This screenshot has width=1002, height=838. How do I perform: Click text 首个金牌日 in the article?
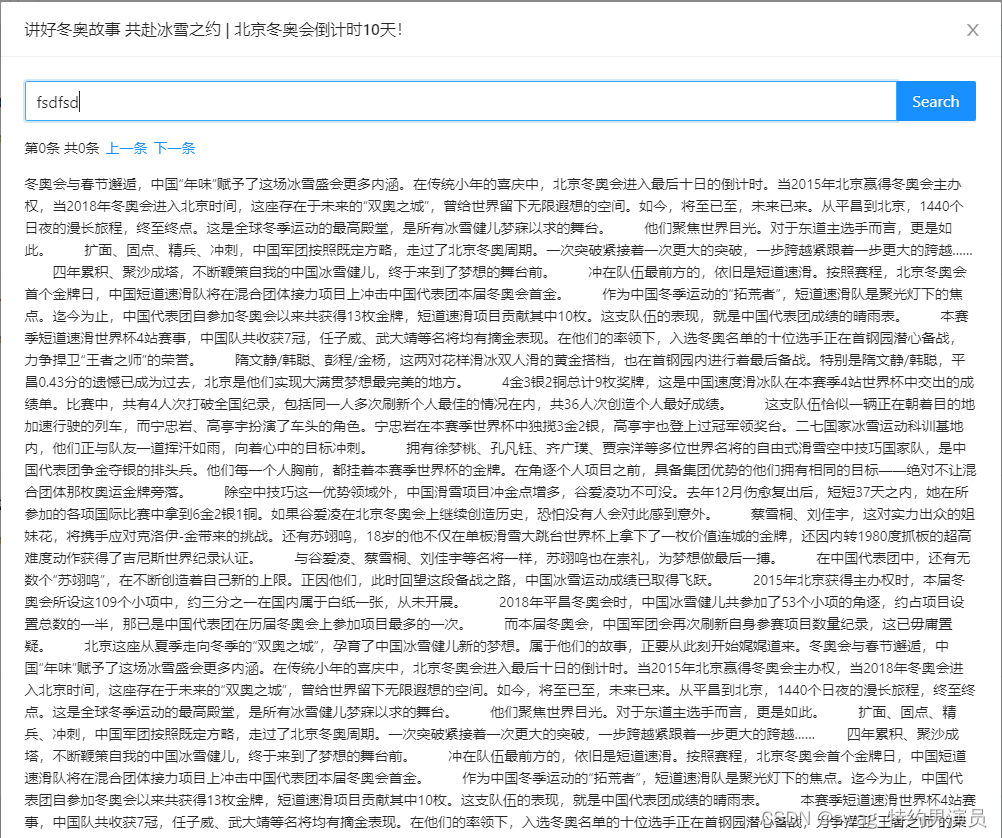[x=59, y=294]
